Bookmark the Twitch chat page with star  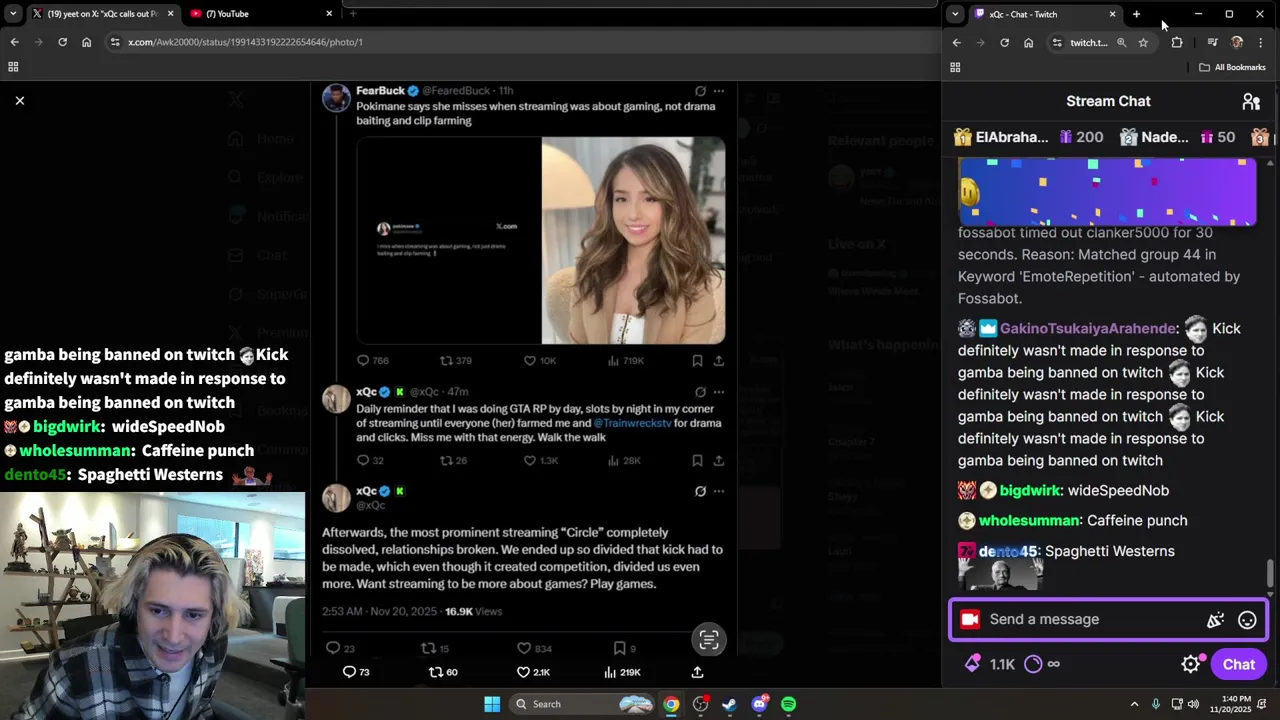click(1143, 42)
